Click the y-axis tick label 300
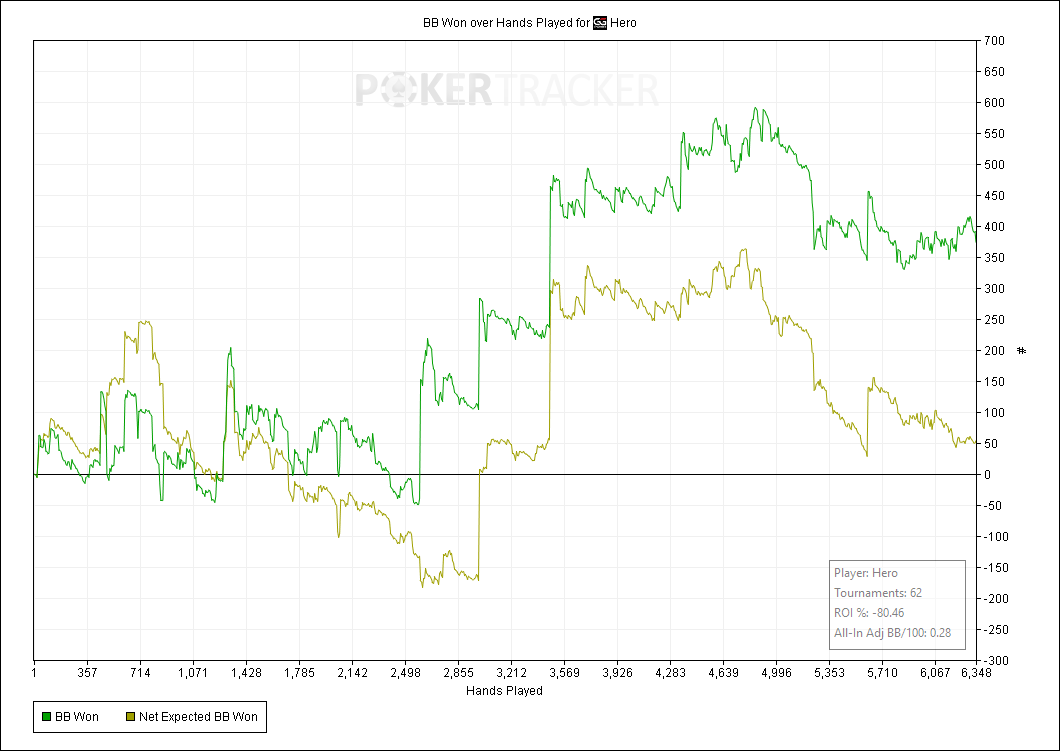This screenshot has height=751, width=1060. 994,289
